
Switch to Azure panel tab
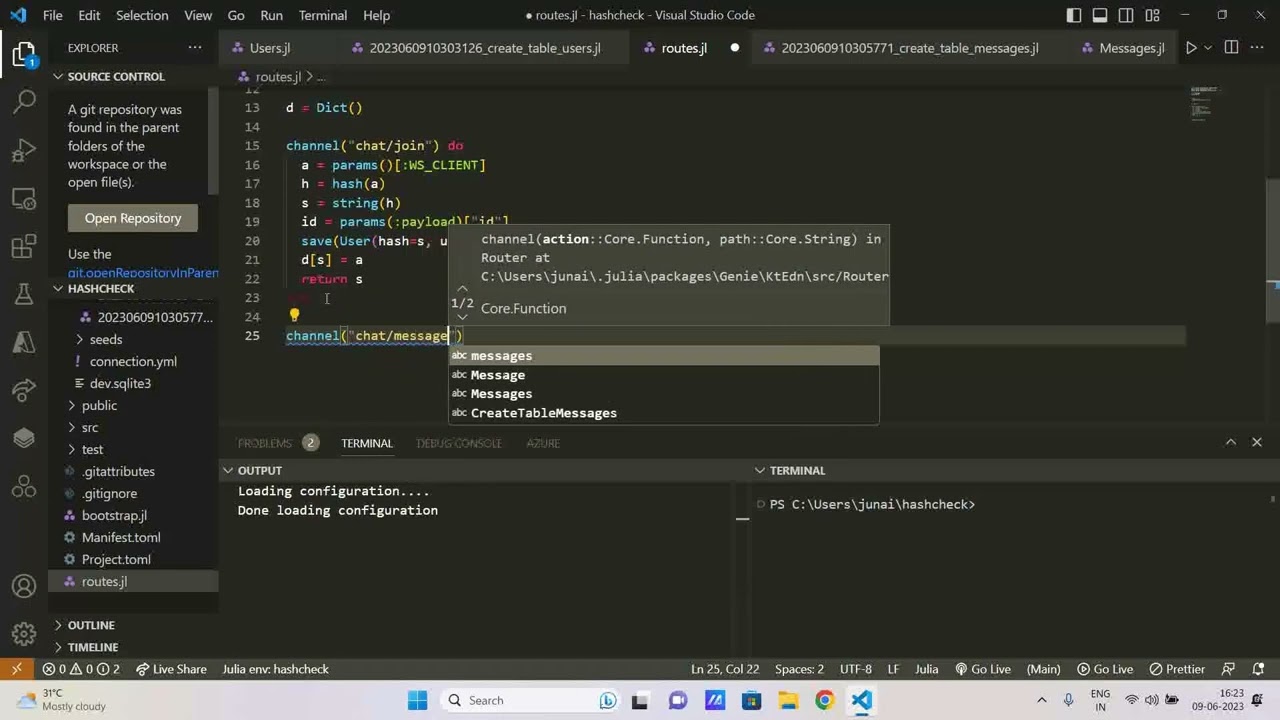click(543, 442)
